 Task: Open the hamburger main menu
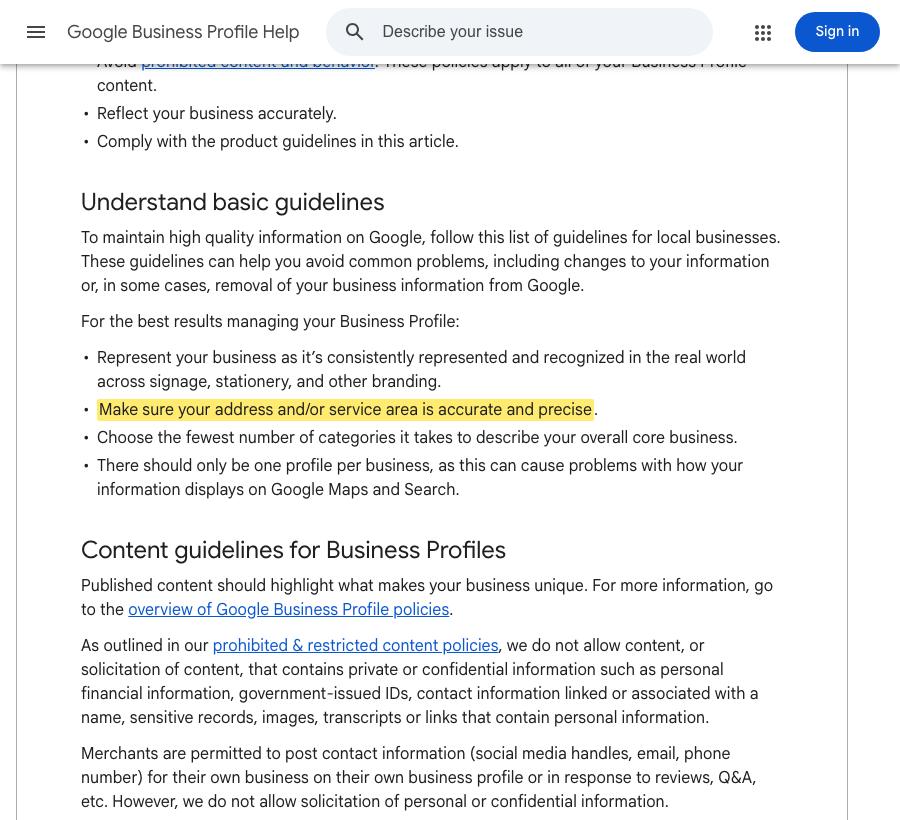[x=36, y=32]
